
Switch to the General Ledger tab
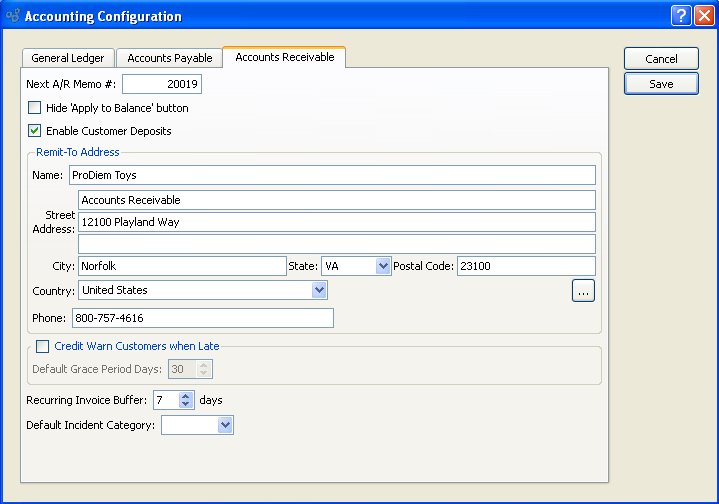point(67,58)
